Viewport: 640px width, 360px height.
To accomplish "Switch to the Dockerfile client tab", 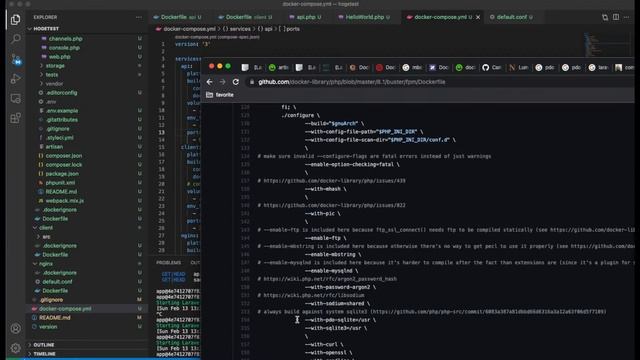I will [245, 17].
